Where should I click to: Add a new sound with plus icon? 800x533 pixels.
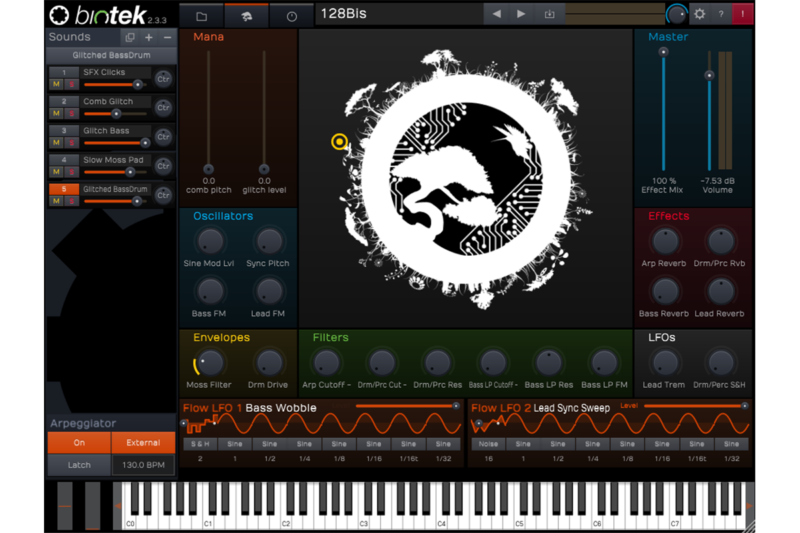point(149,37)
